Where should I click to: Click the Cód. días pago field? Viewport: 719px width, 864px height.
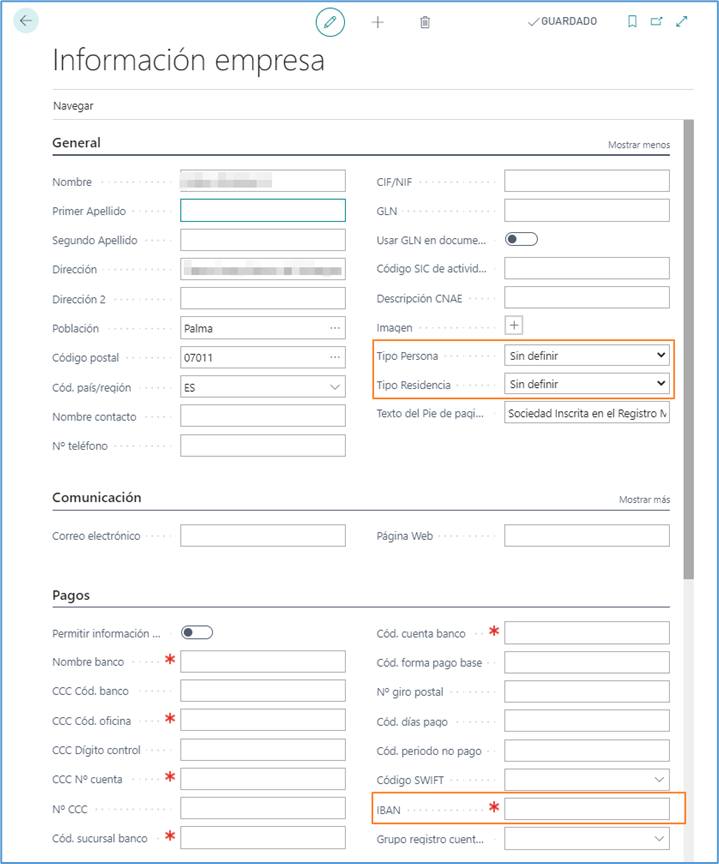tap(587, 721)
